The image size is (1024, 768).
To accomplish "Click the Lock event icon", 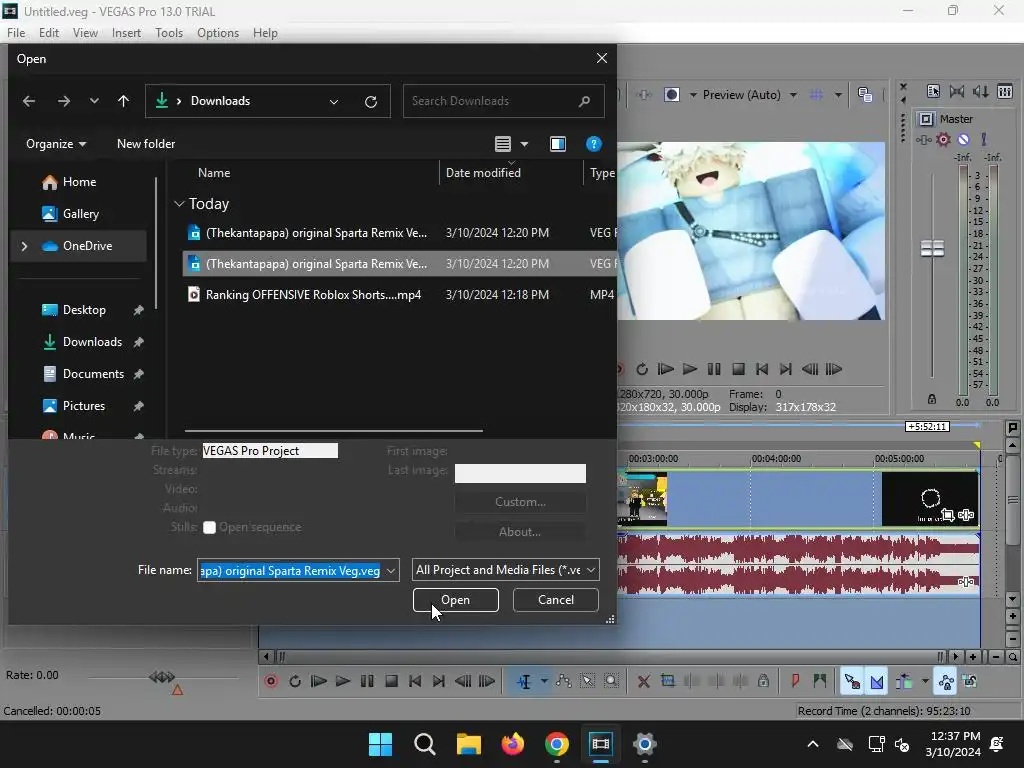I will tap(763, 681).
